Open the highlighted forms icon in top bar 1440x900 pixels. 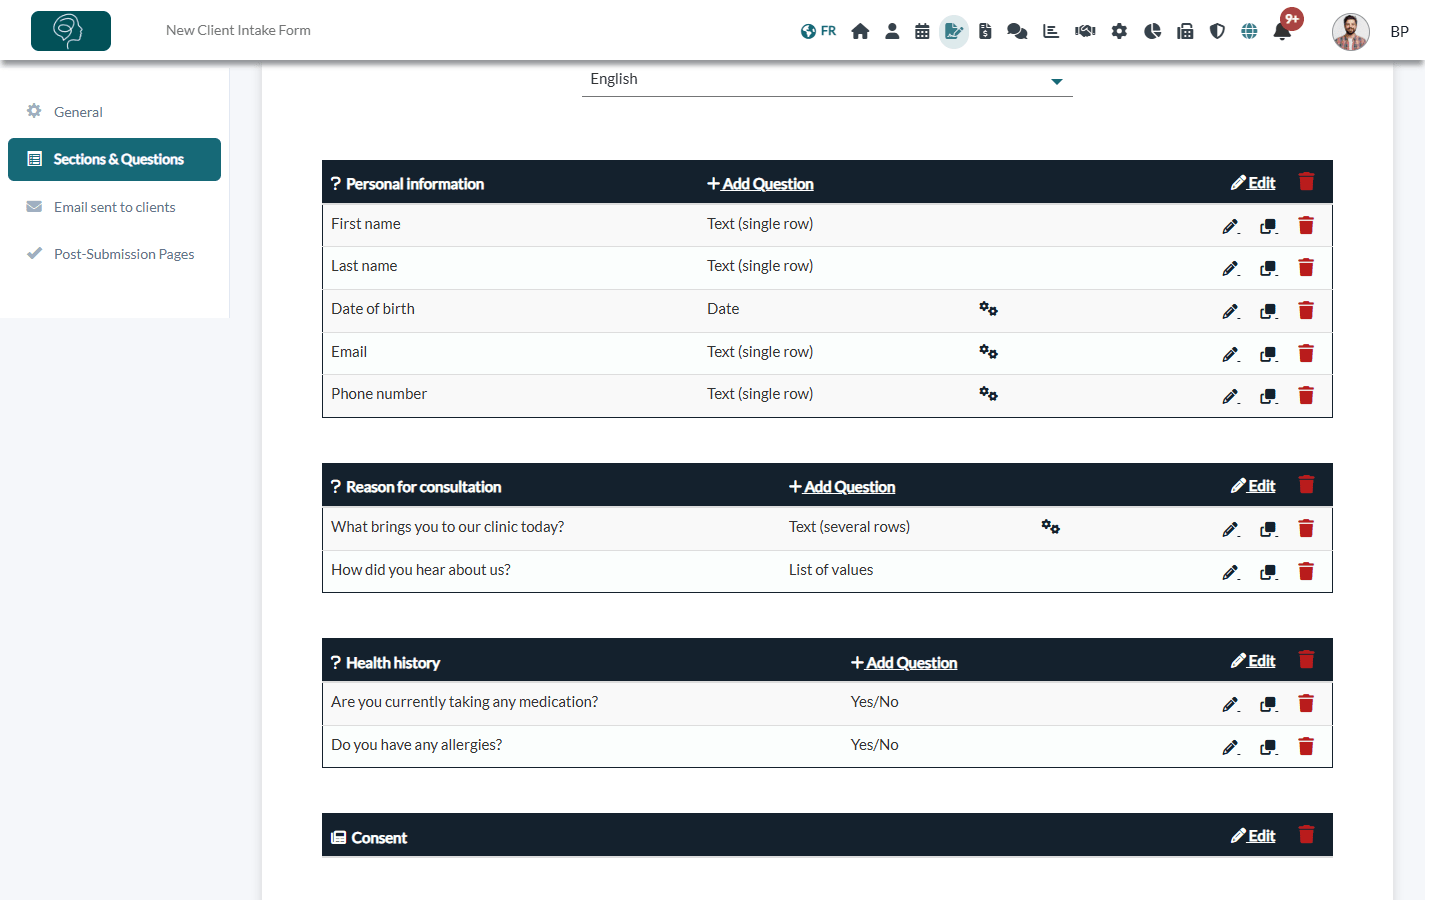pyautogui.click(x=954, y=31)
